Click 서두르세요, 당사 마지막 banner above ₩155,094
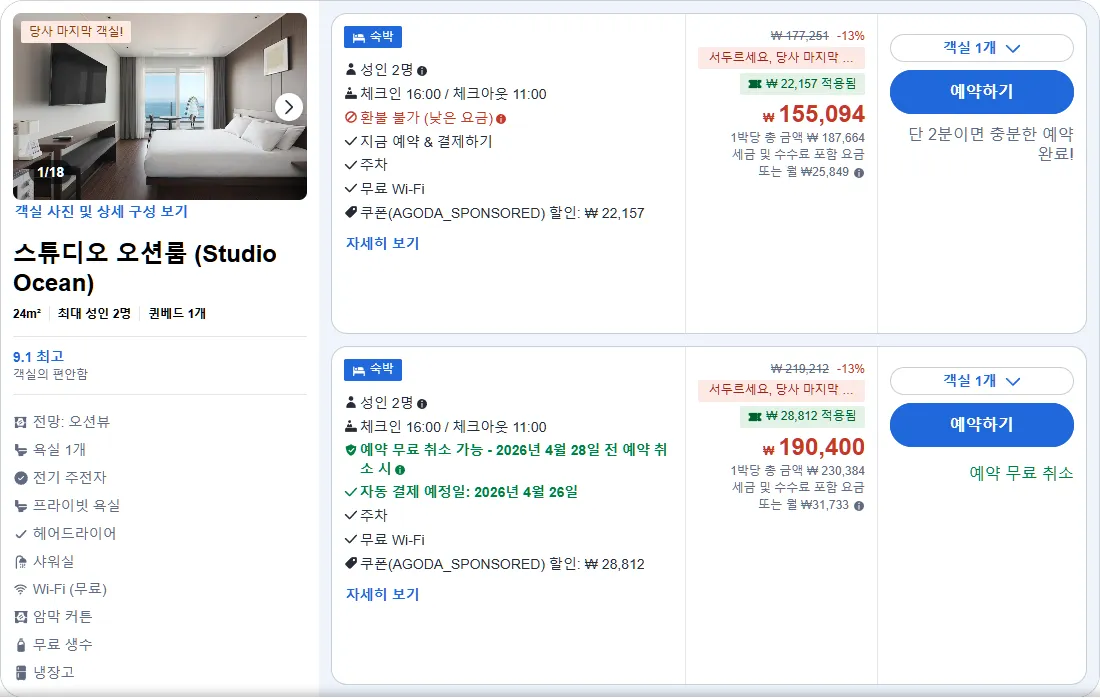The width and height of the screenshot is (1100, 698). click(781, 58)
